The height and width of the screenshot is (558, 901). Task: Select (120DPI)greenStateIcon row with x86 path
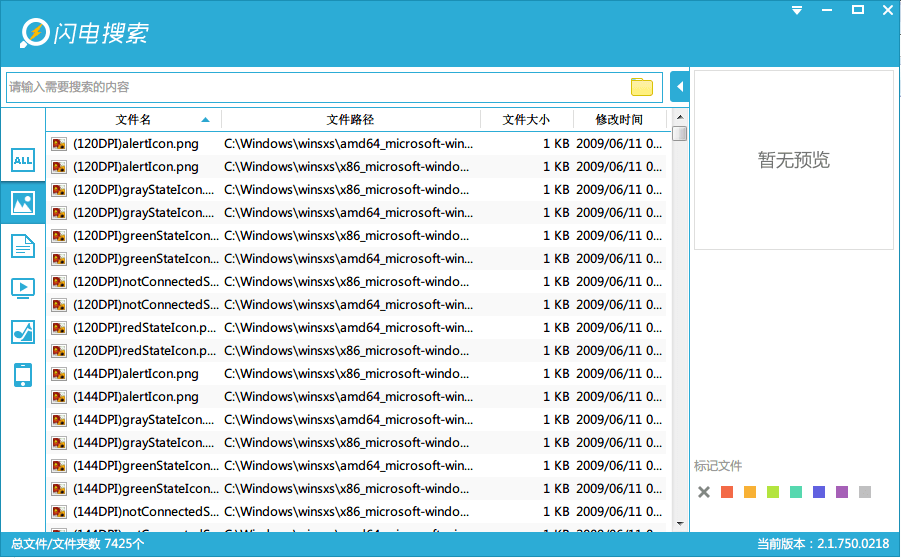[x=356, y=236]
